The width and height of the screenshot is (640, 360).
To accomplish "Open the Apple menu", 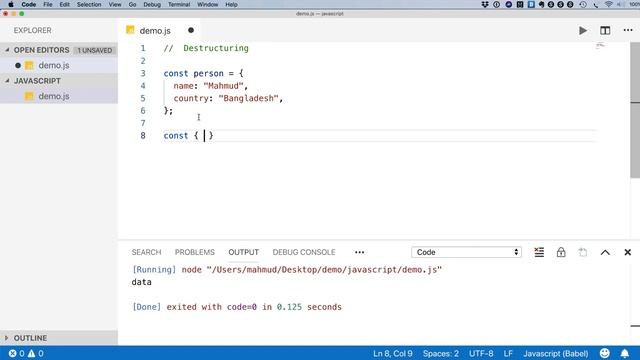I will click(x=11, y=4).
